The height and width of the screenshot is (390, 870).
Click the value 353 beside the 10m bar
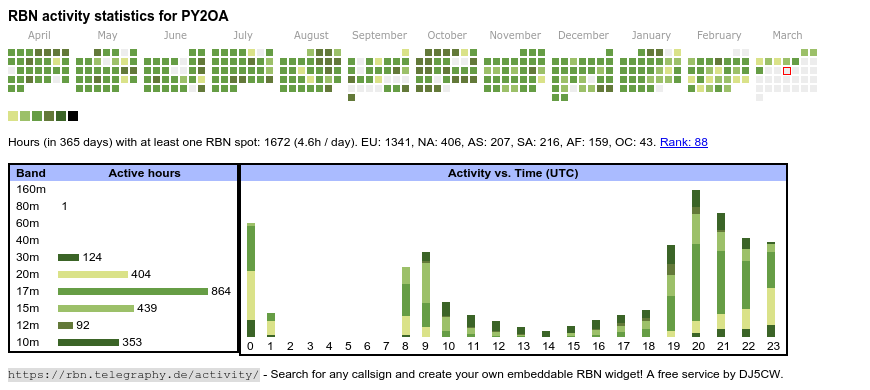pos(132,342)
